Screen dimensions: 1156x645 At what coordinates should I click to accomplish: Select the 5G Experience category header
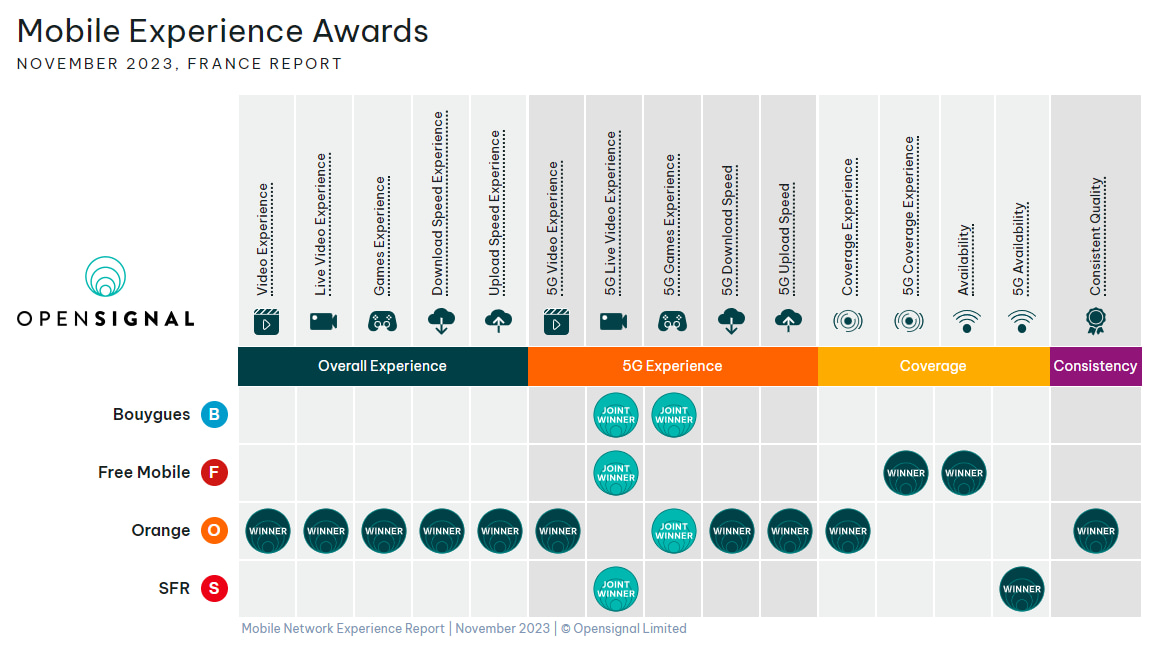[672, 366]
